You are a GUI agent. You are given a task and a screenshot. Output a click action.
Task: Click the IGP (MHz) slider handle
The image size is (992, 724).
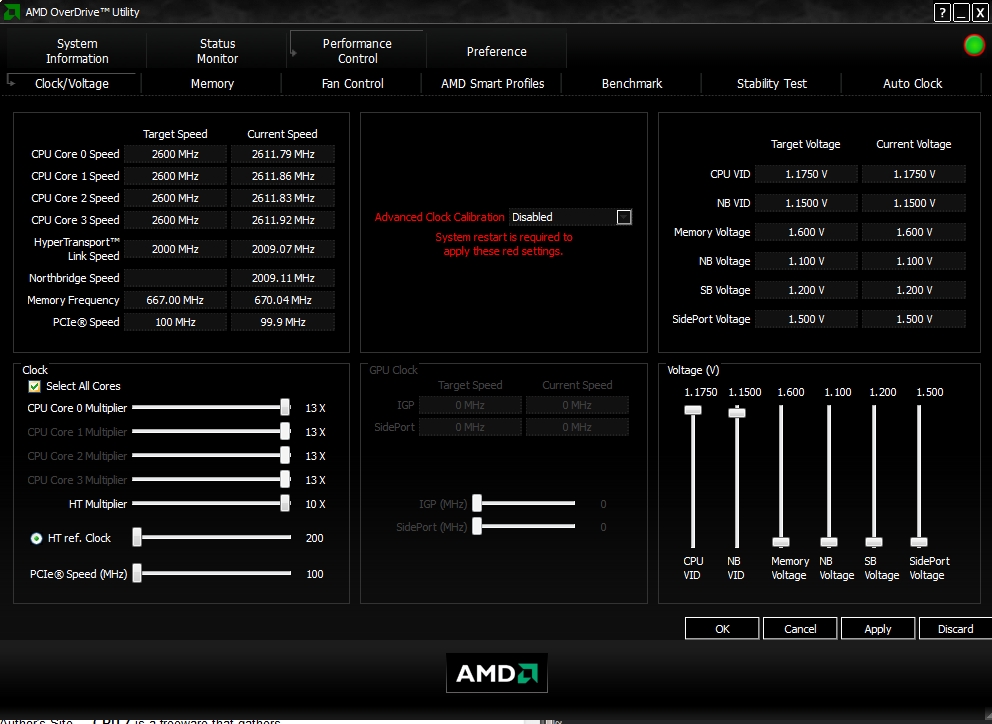477,503
